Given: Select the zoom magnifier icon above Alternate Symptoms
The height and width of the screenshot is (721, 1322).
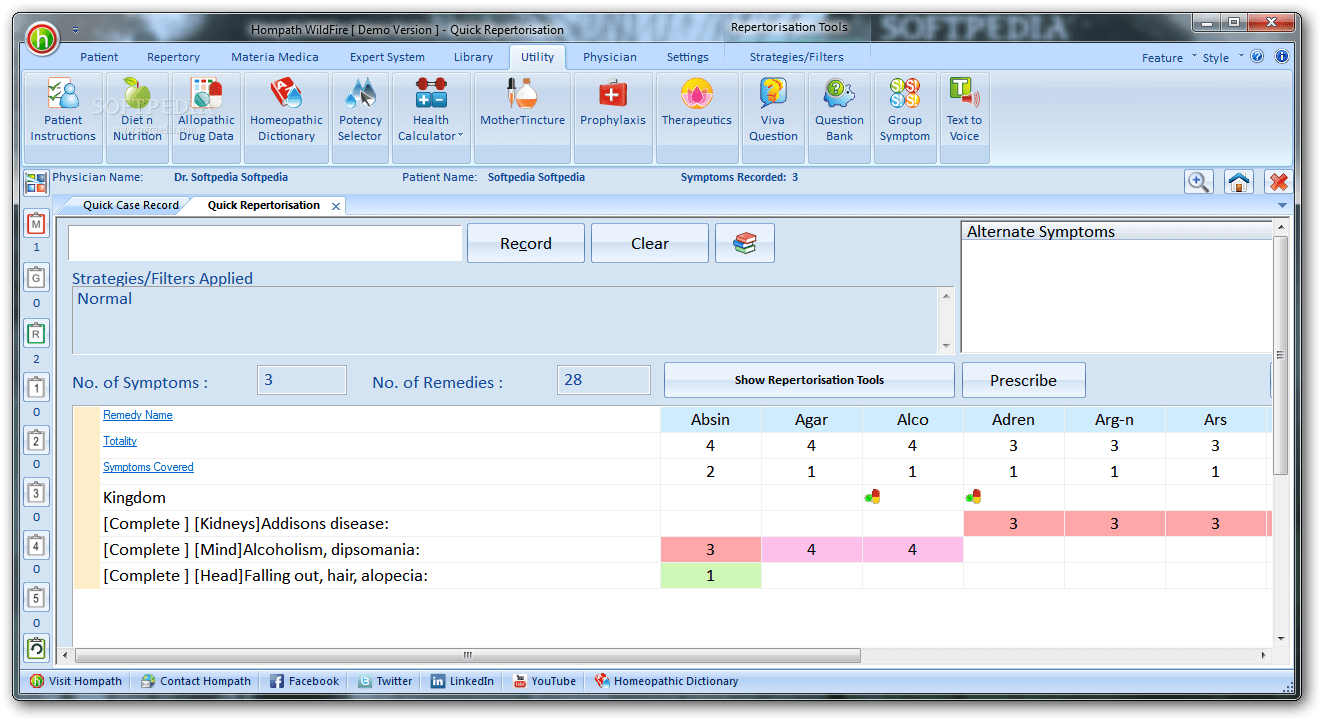Looking at the screenshot, I should coord(1199,182).
